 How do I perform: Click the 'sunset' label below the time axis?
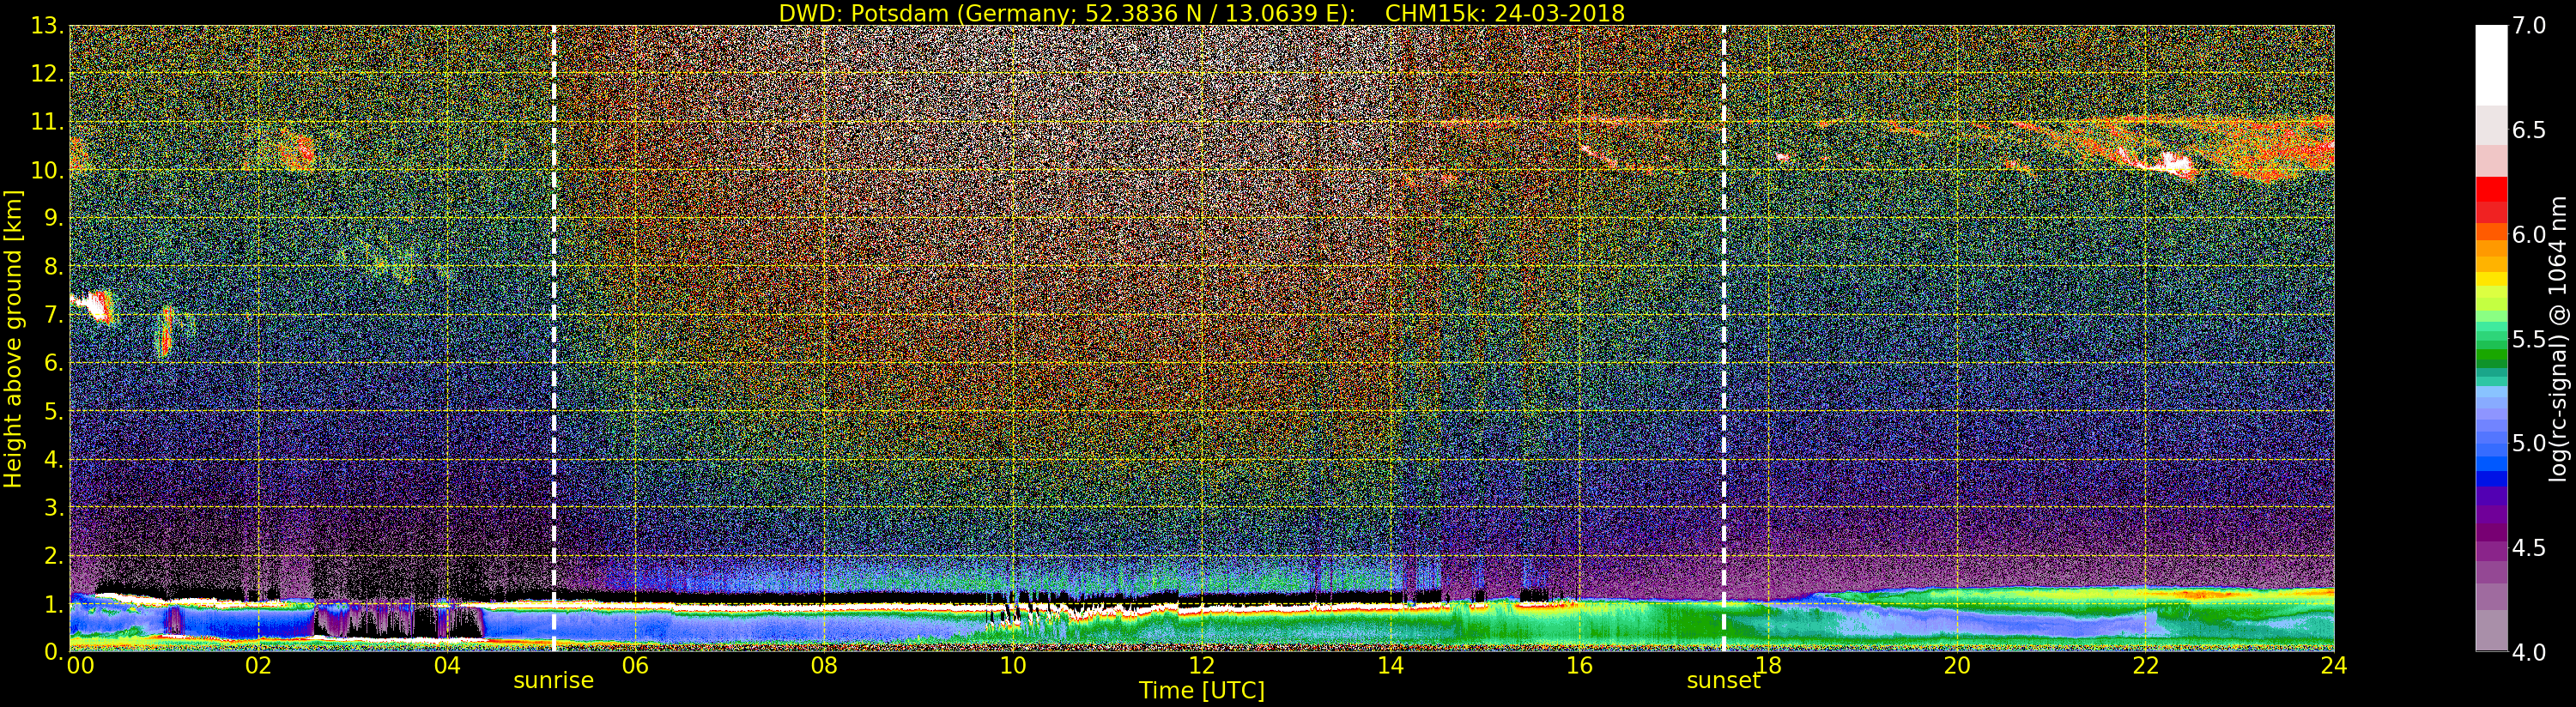point(1723,681)
